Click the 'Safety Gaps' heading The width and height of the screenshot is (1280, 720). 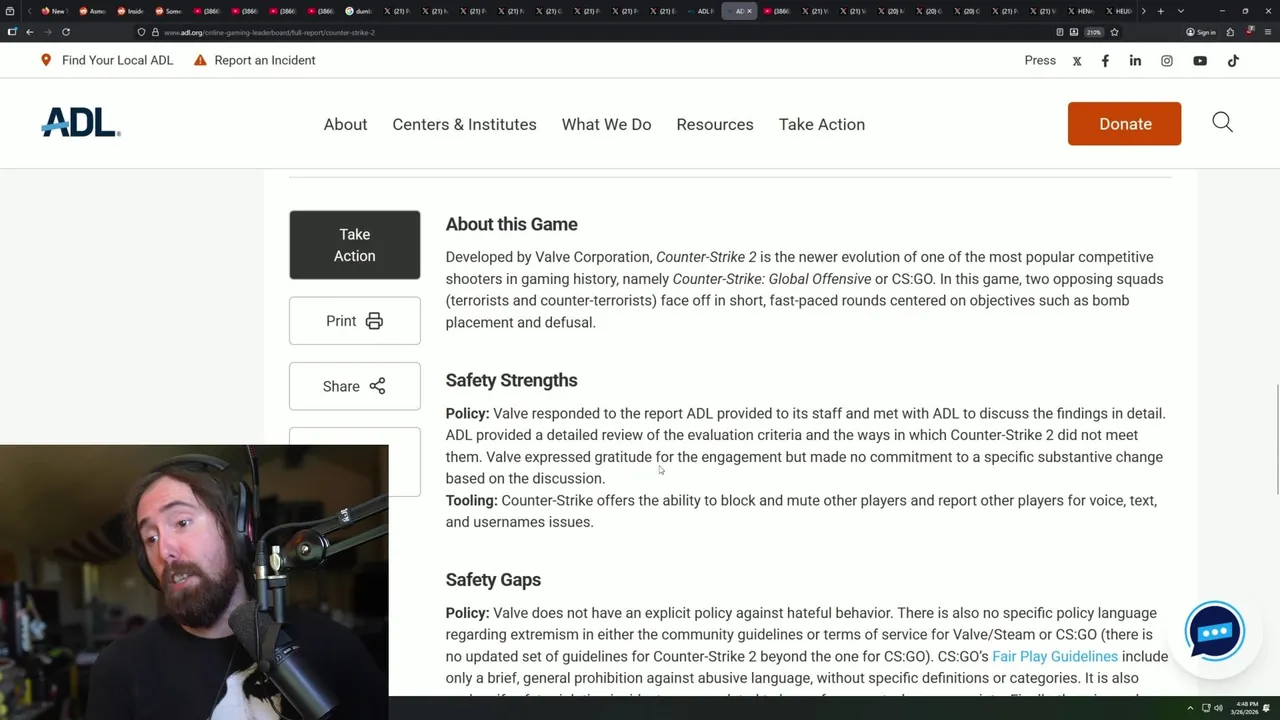pyautogui.click(x=493, y=580)
